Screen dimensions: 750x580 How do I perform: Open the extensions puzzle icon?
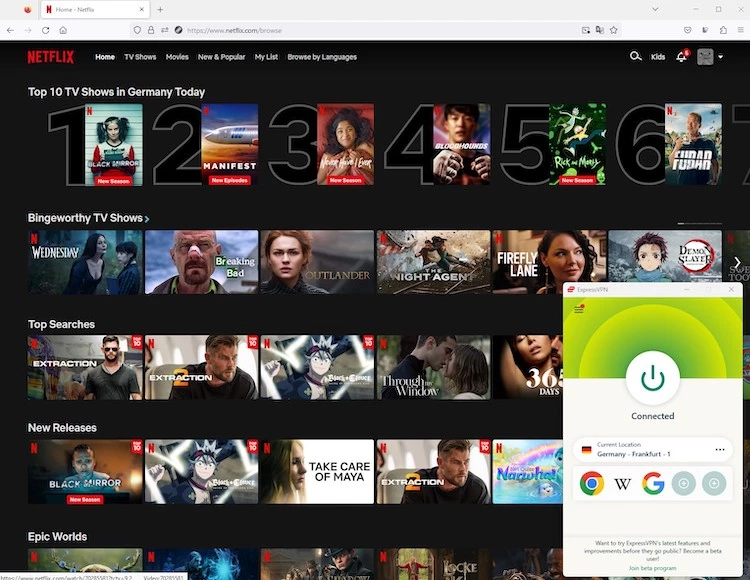point(723,30)
